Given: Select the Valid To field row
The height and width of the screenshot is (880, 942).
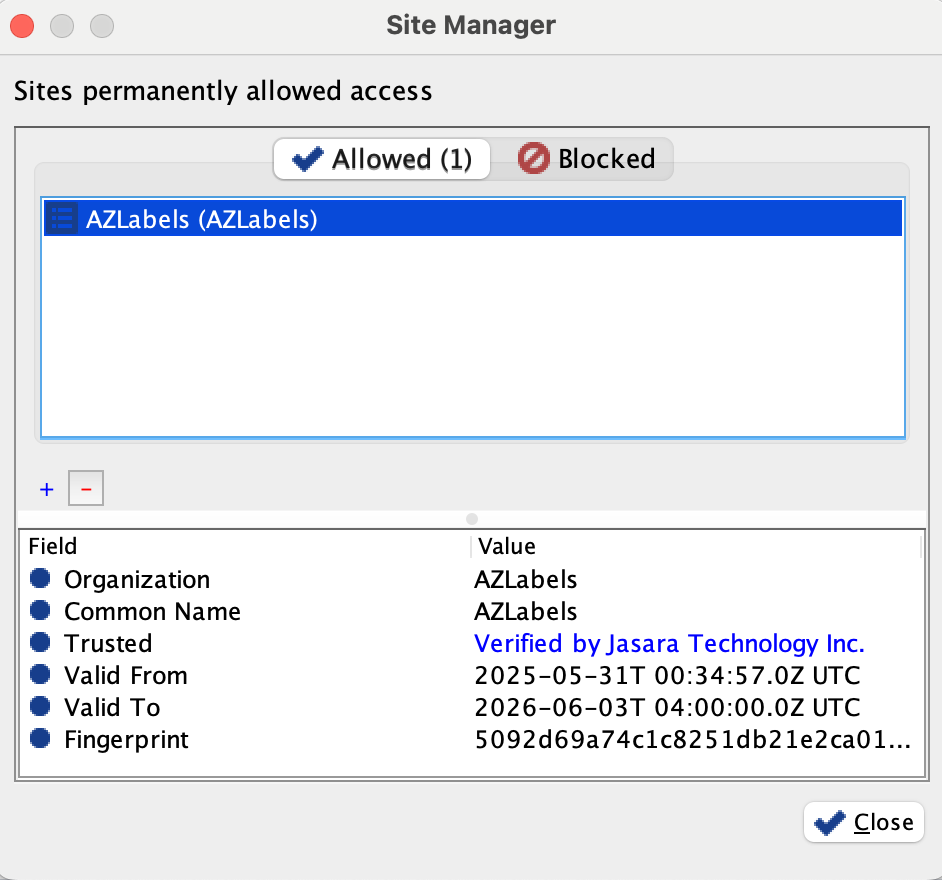Looking at the screenshot, I should [112, 707].
